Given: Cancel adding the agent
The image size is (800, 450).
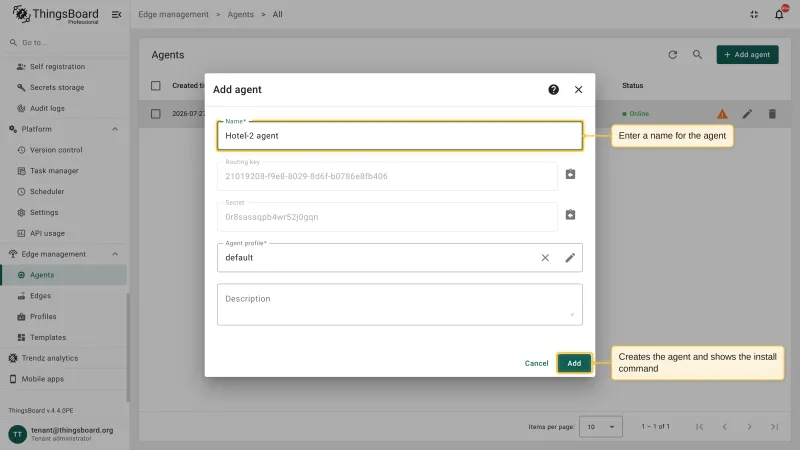Looking at the screenshot, I should pyautogui.click(x=536, y=363).
